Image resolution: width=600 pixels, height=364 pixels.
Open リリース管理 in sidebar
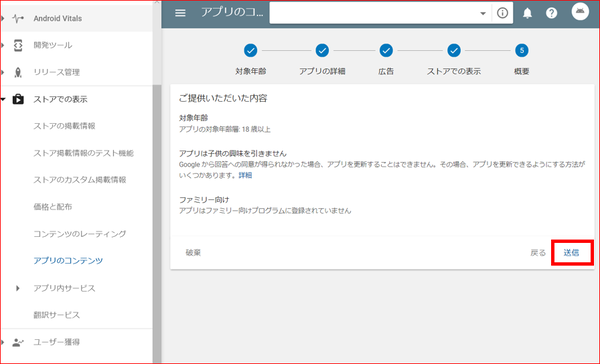(57, 72)
